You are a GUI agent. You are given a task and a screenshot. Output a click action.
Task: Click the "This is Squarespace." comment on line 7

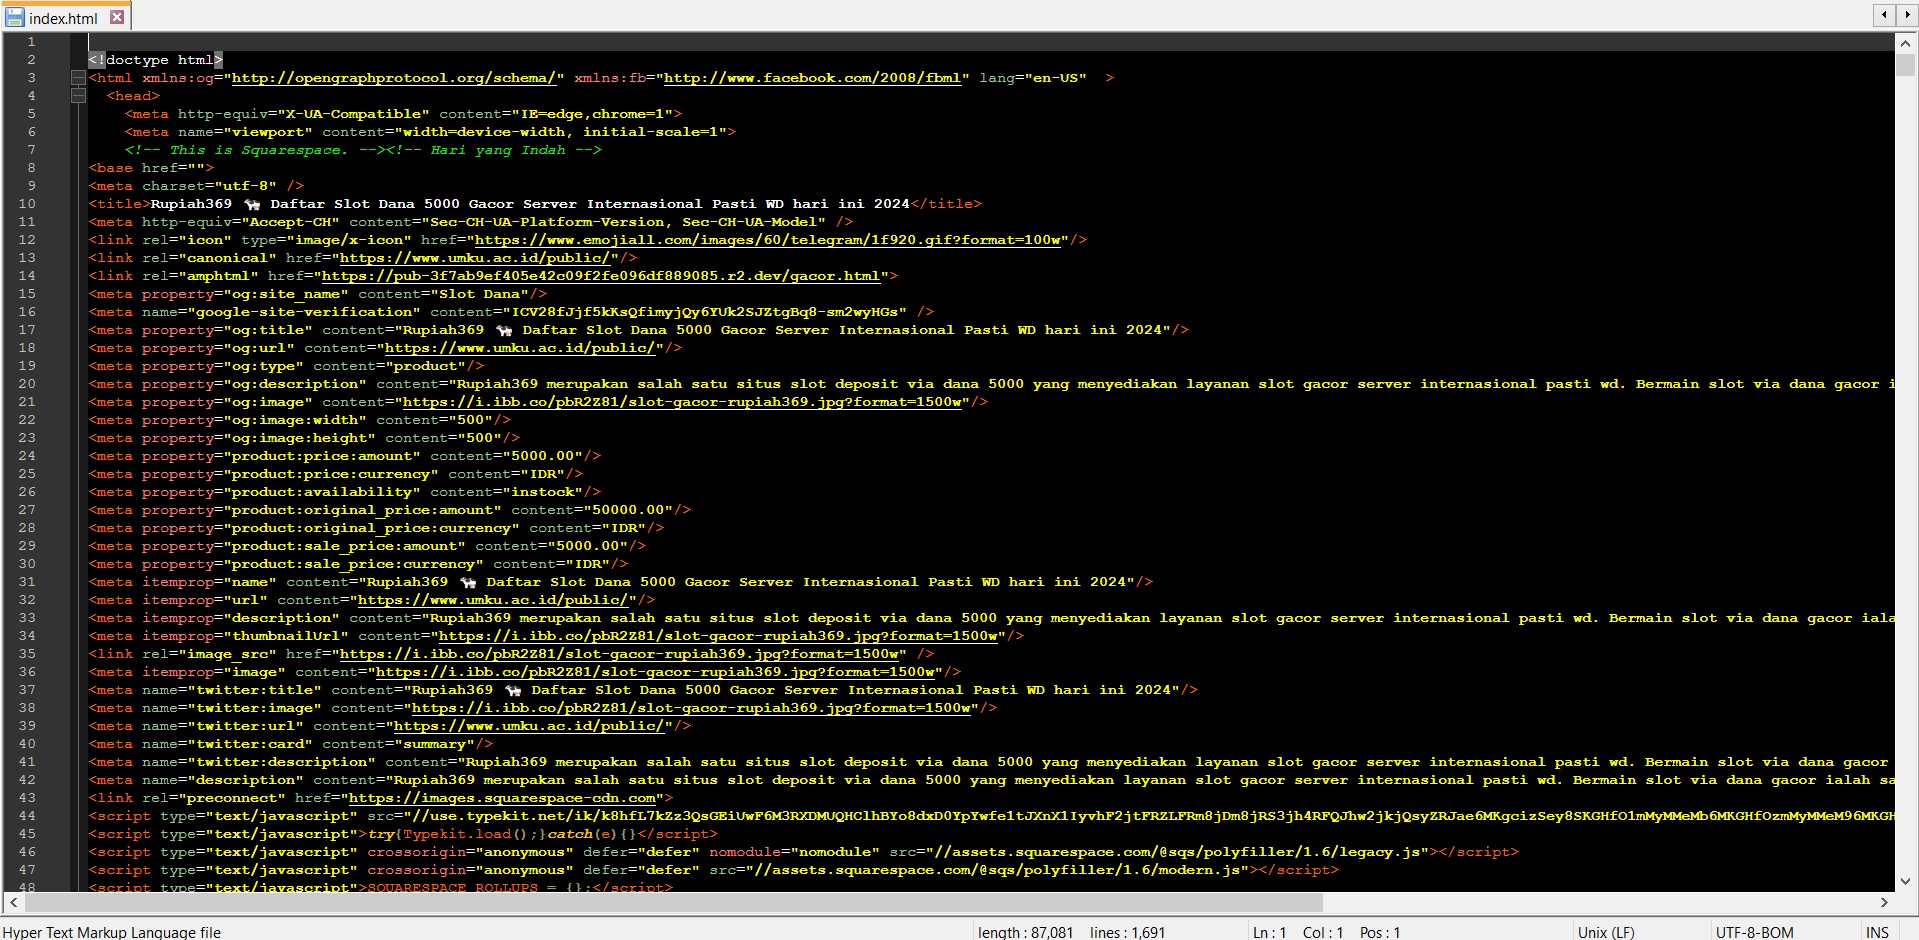click(258, 150)
